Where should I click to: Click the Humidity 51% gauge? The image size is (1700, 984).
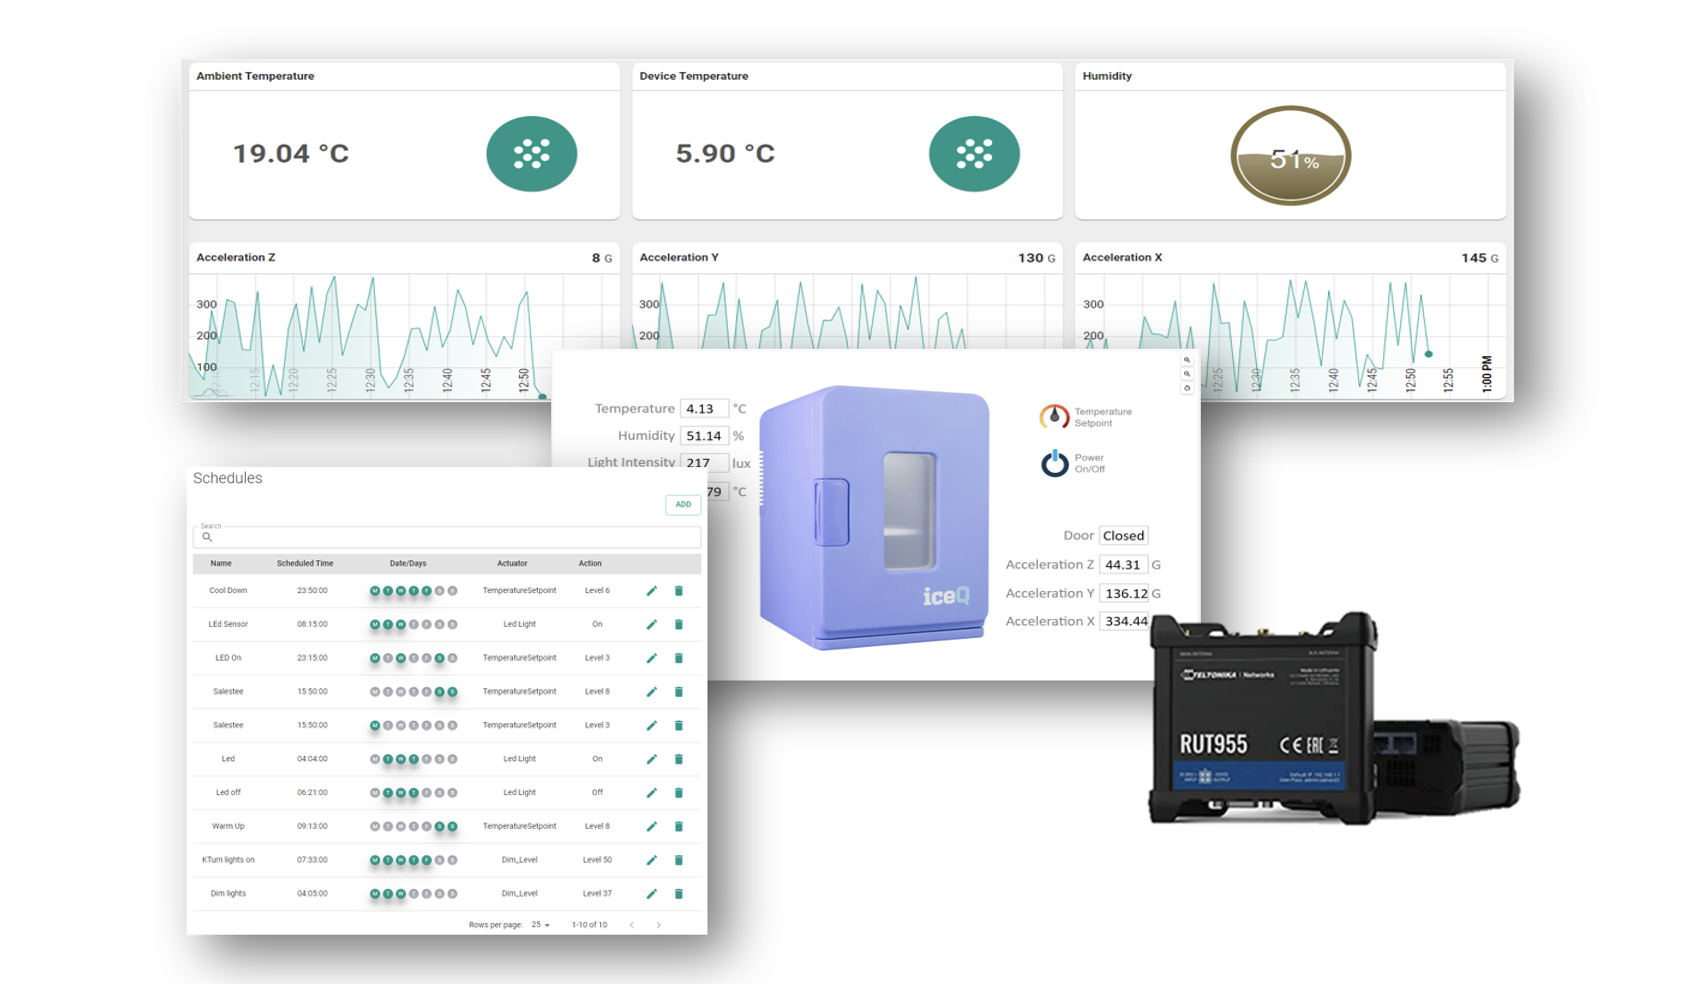[1290, 156]
